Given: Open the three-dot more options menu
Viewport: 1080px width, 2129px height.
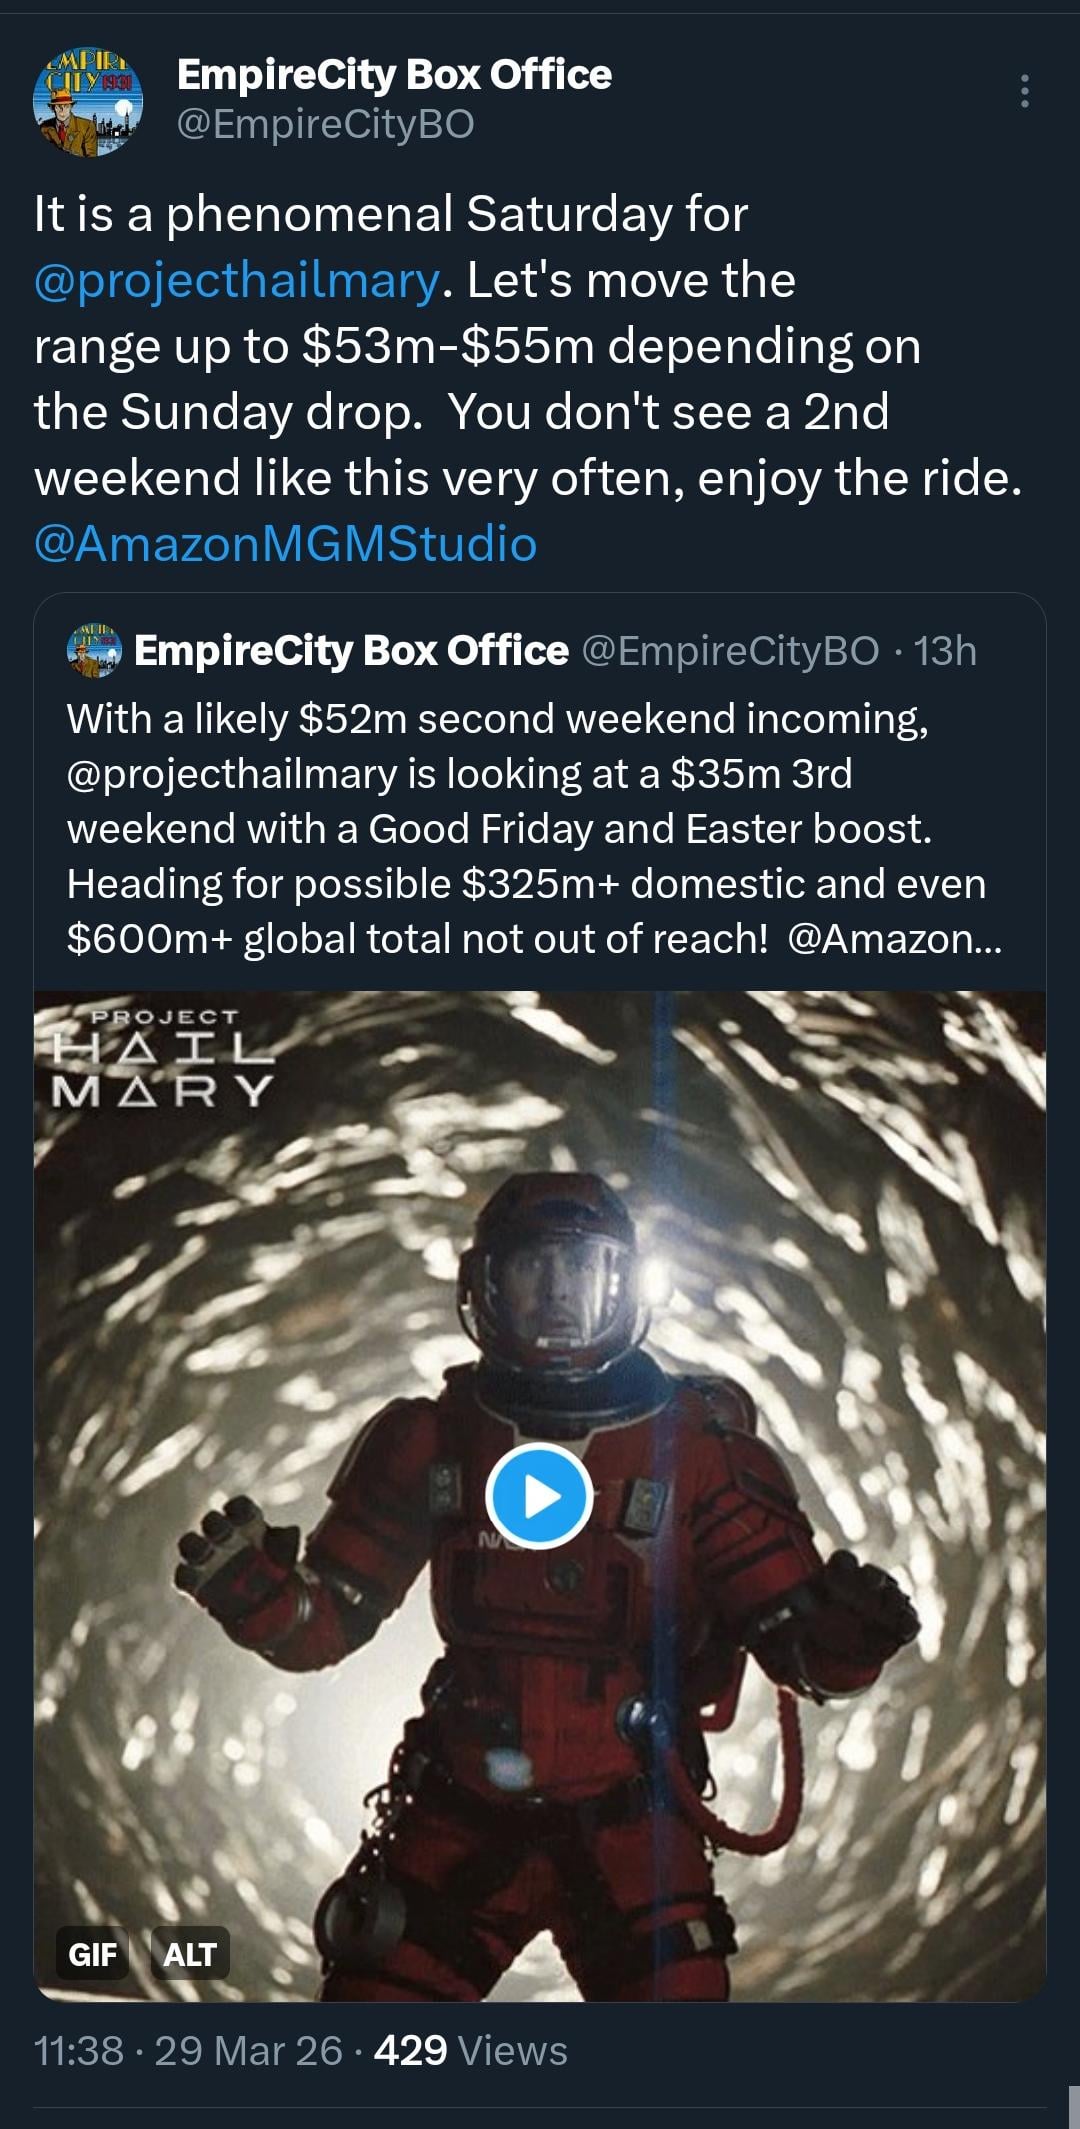Looking at the screenshot, I should pyautogui.click(x=1023, y=91).
